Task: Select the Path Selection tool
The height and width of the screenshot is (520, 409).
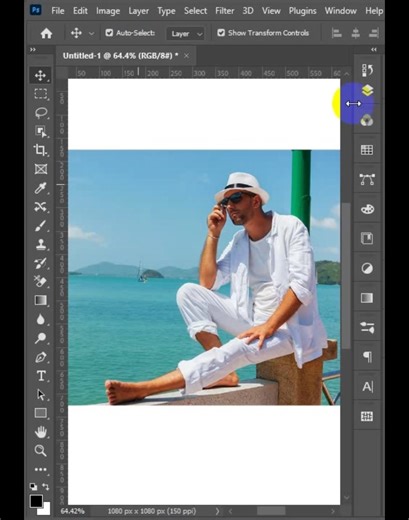Action: (40, 395)
